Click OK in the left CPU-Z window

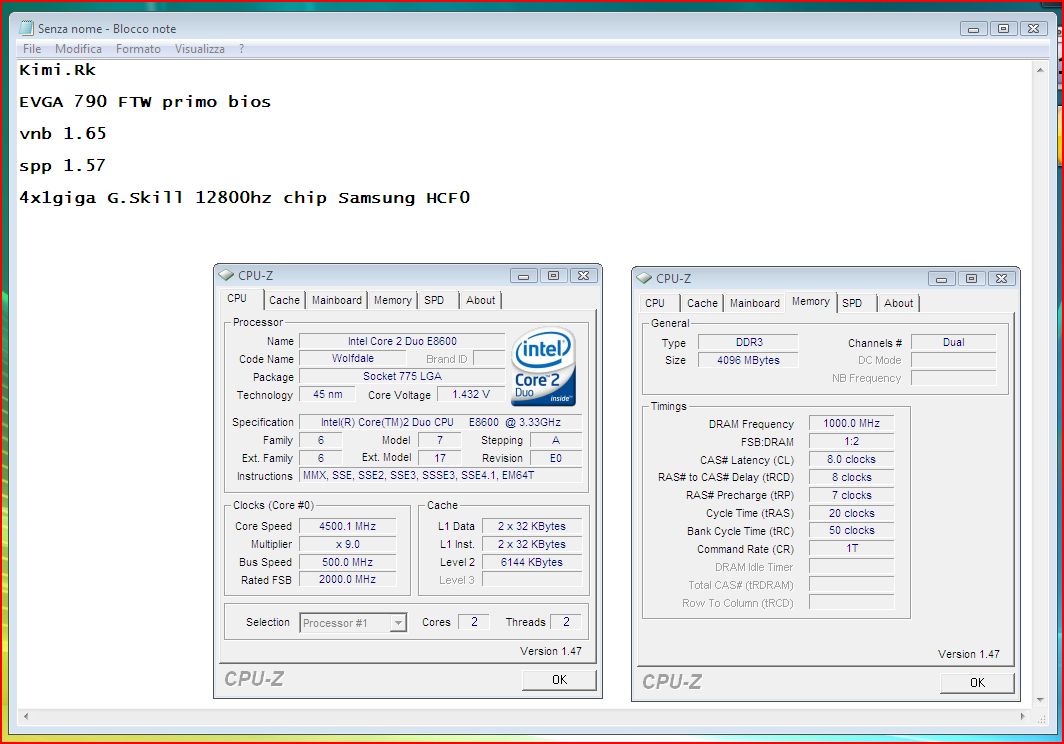coord(559,680)
